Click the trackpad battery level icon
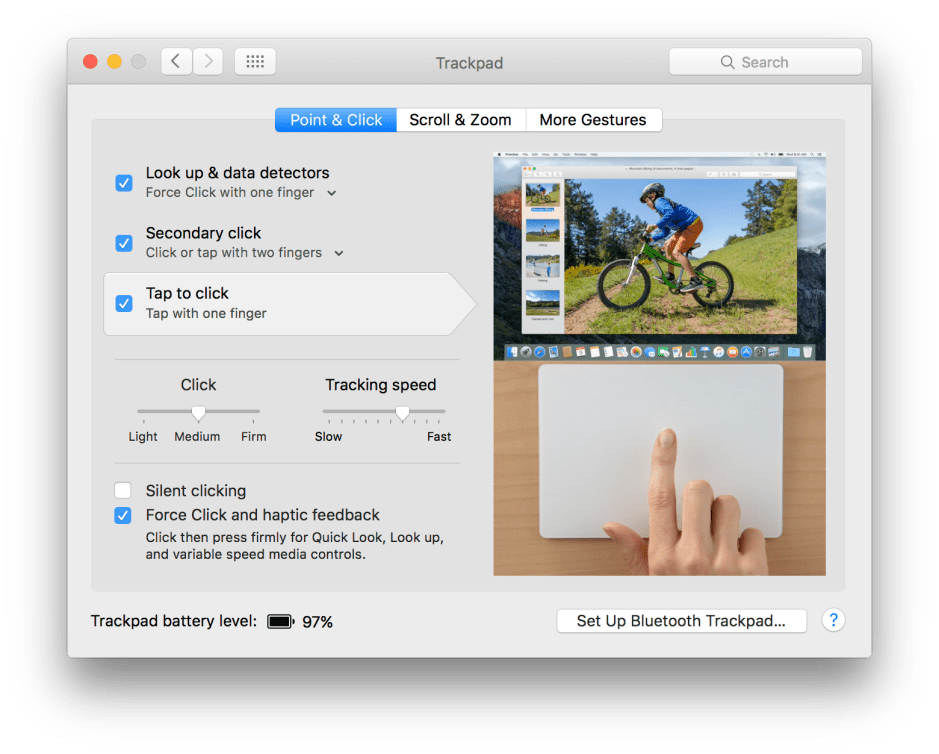The width and height of the screenshot is (939, 754). tap(280, 622)
